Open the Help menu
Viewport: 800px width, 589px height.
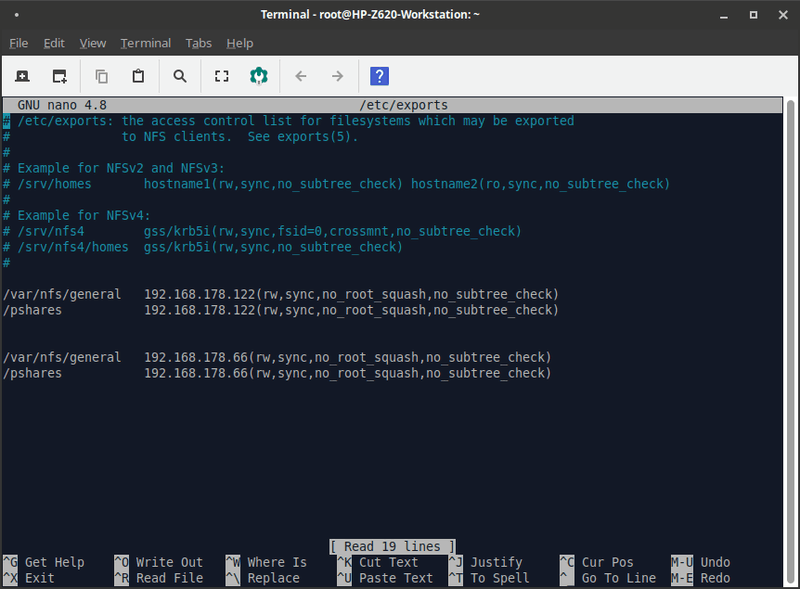[240, 43]
